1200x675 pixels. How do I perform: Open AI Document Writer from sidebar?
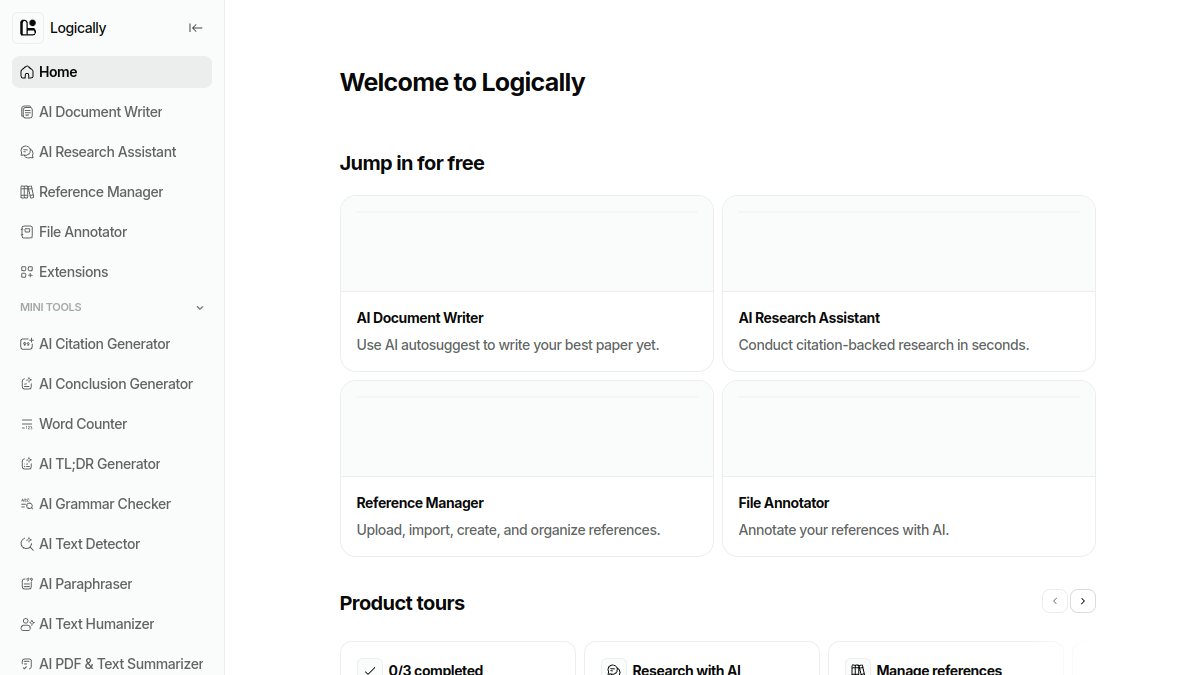point(112,112)
